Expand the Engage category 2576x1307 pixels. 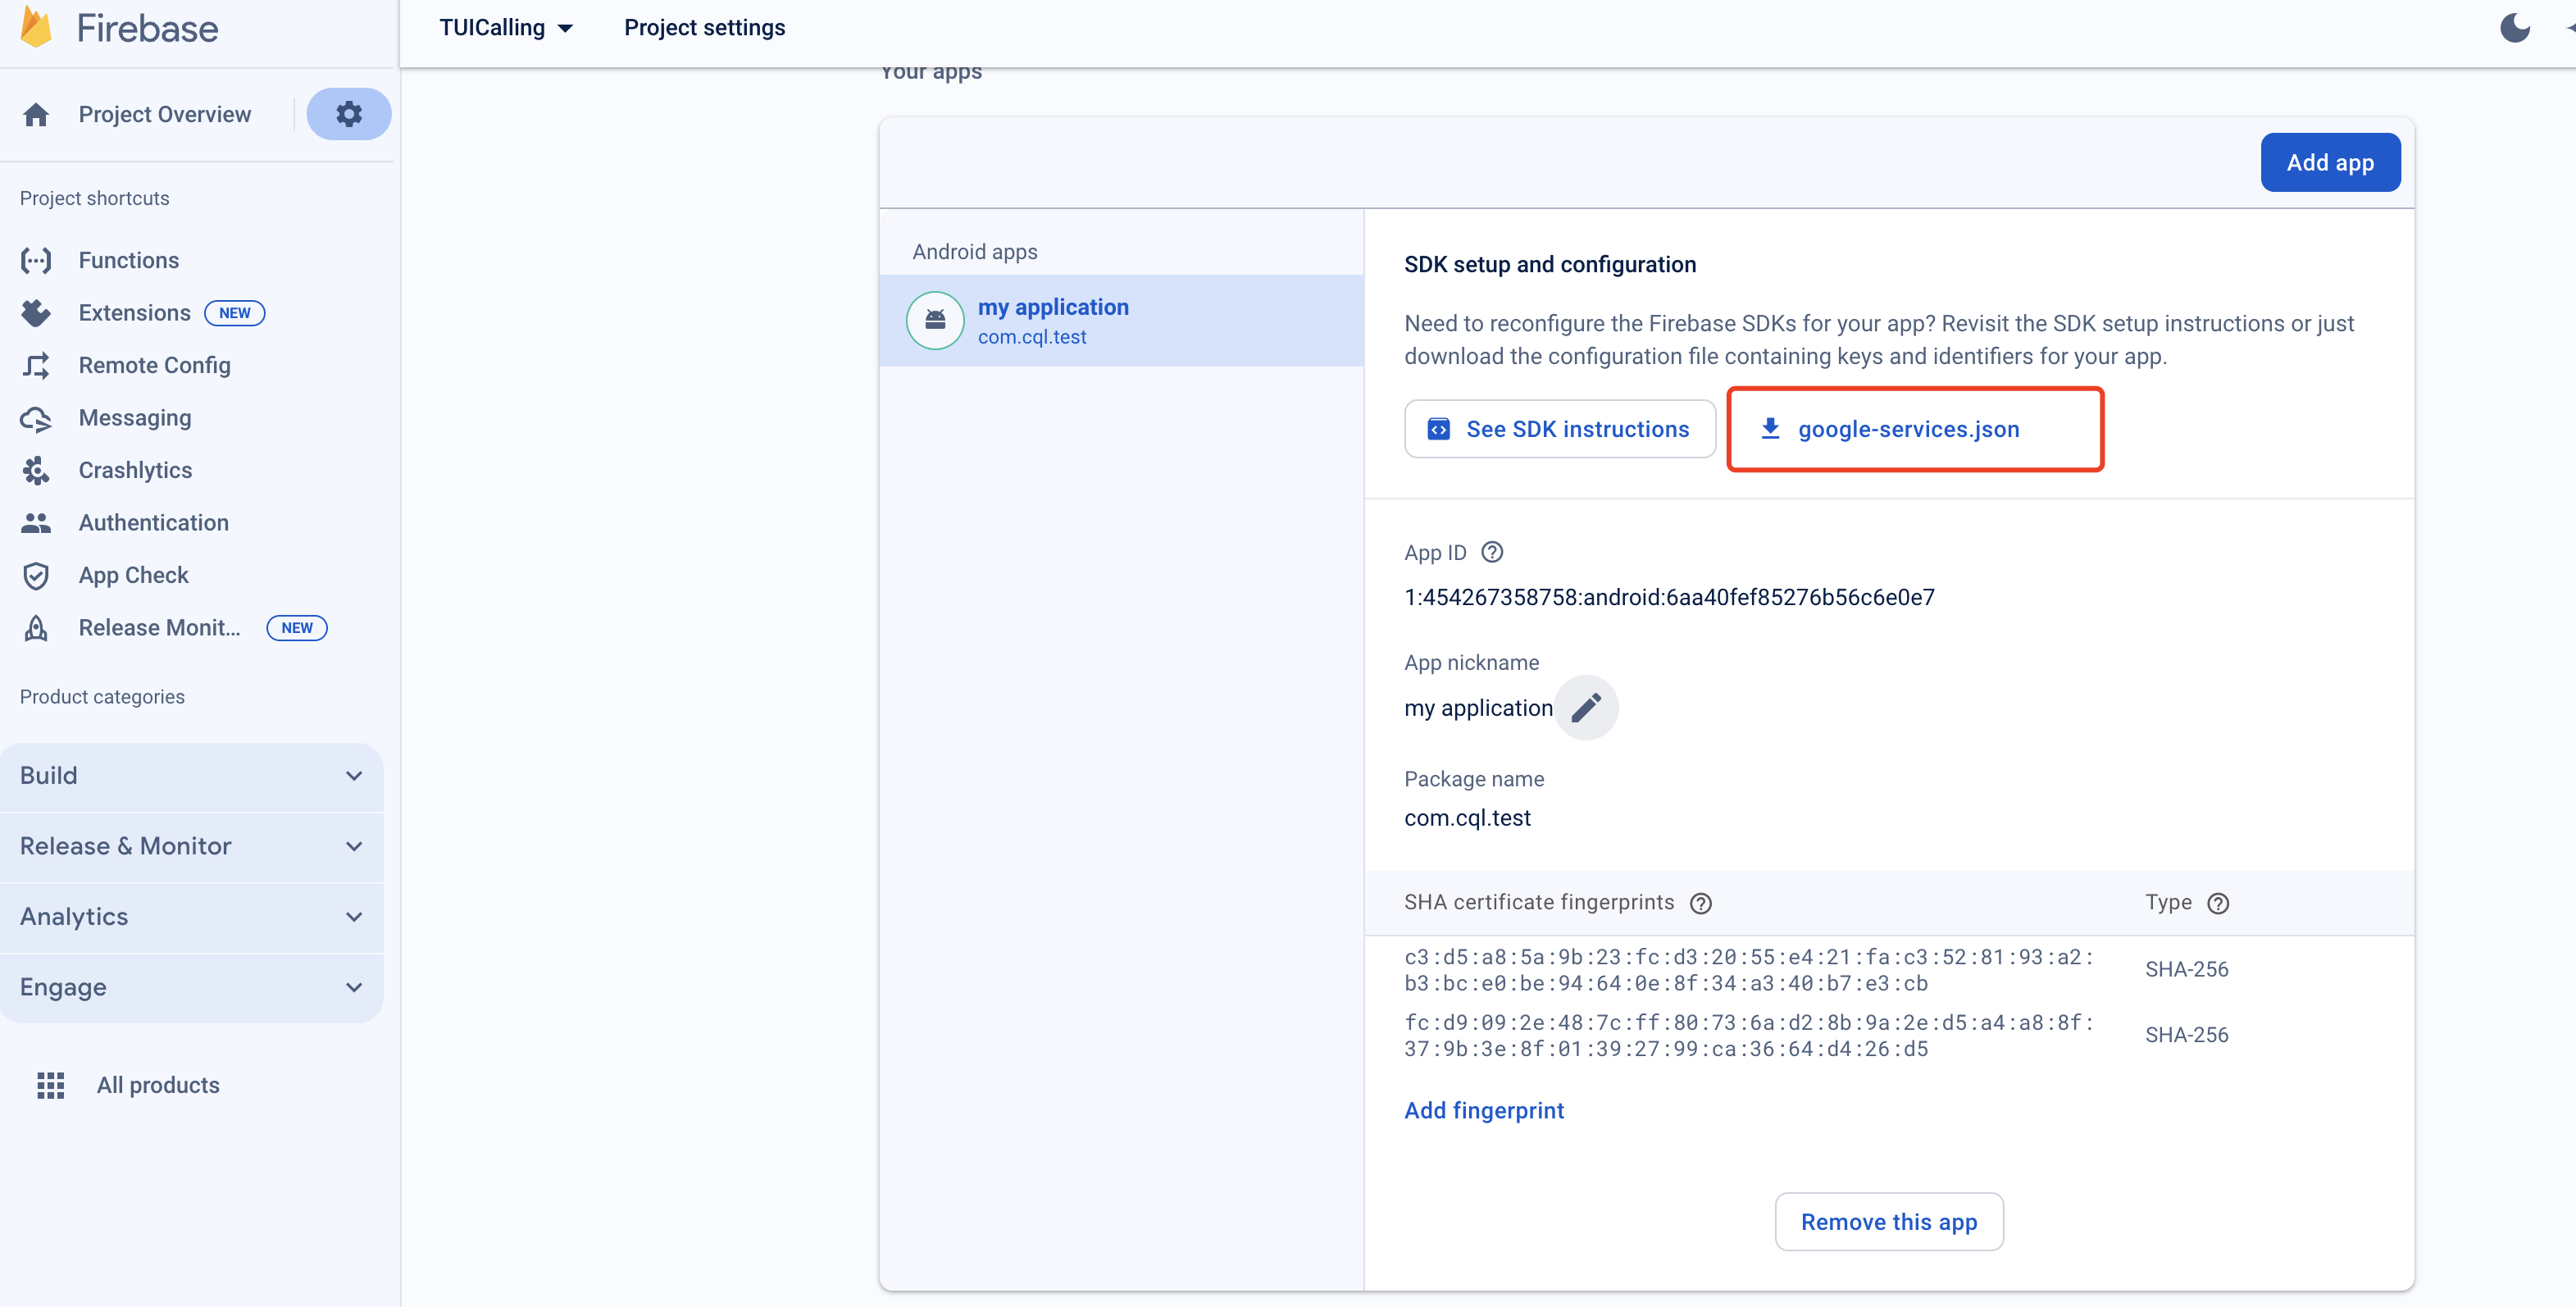pyautogui.click(x=191, y=987)
